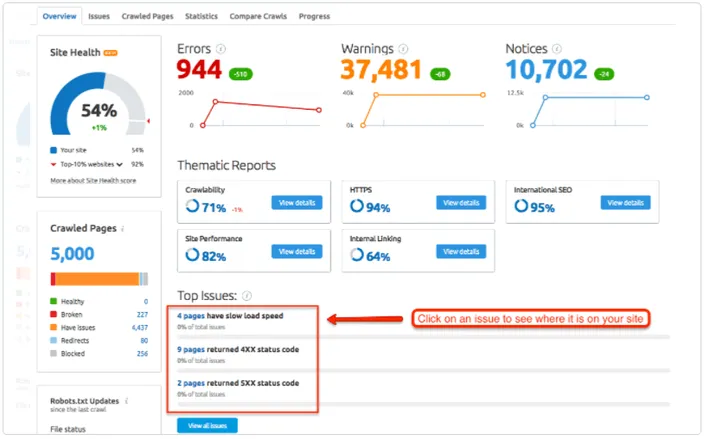Click the Warnings info icon
The height and width of the screenshot is (439, 704).
pos(403,48)
